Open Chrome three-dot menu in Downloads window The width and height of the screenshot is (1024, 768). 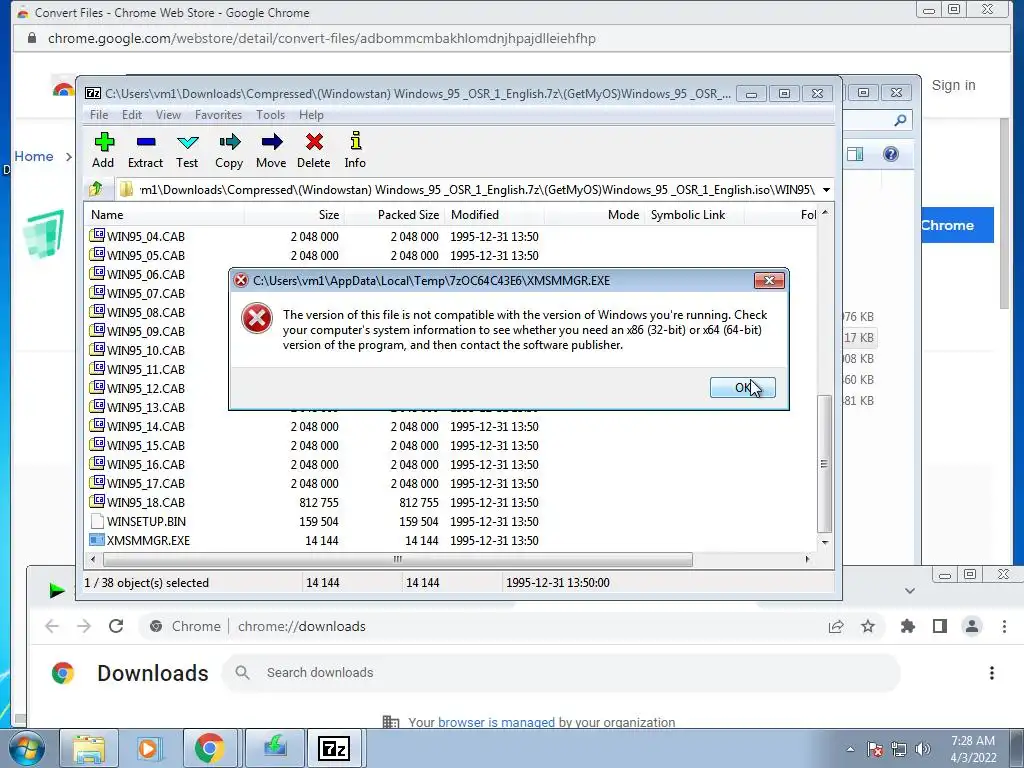point(1004,627)
